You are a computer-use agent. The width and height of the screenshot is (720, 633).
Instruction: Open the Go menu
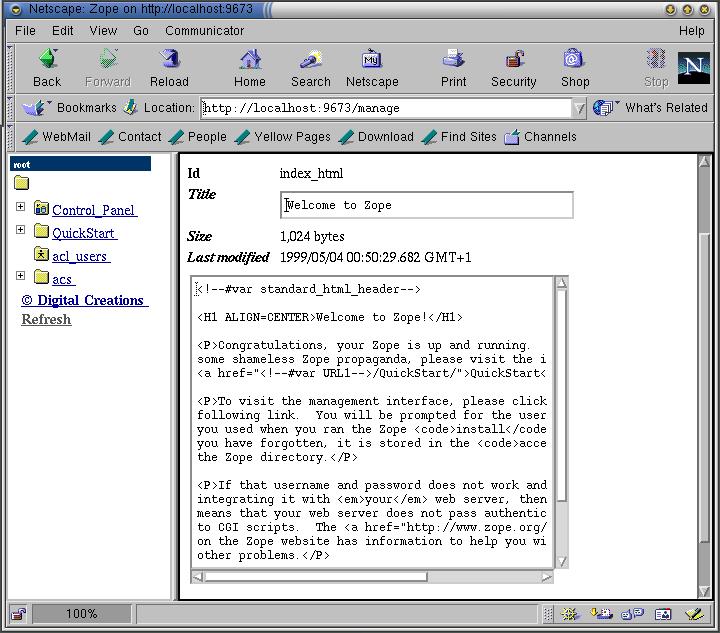(141, 31)
